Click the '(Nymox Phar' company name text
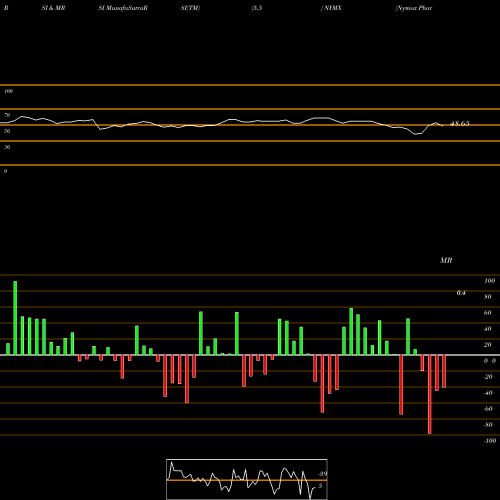The image size is (500, 500). 414,8
